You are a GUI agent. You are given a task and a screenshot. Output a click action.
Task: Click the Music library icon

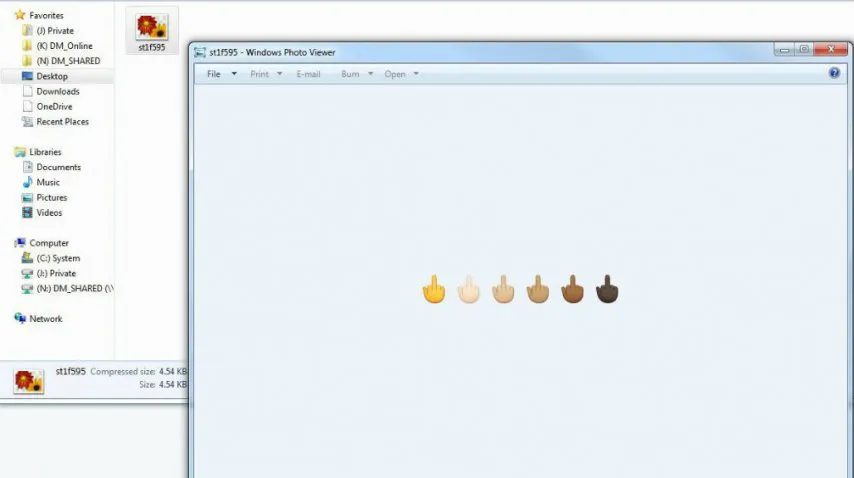coord(28,183)
